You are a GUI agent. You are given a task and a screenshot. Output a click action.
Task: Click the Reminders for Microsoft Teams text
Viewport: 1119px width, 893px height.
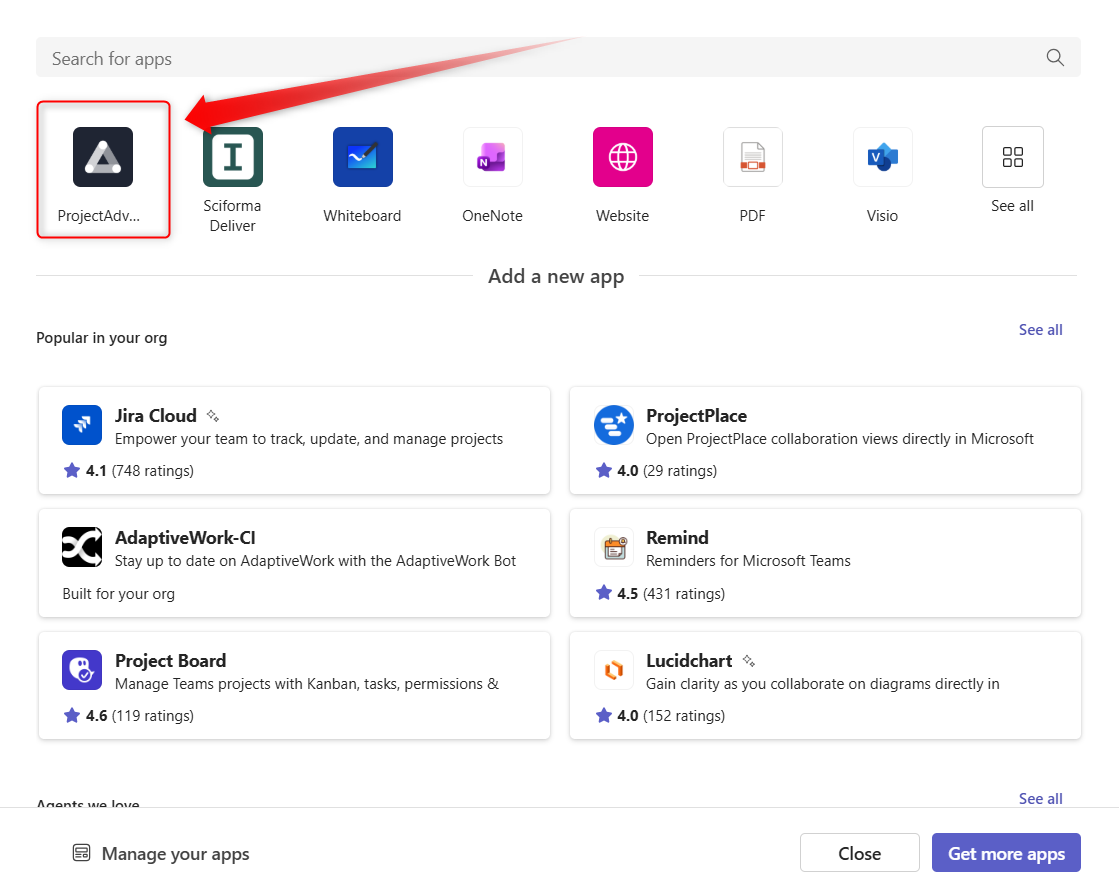pyautogui.click(x=748, y=561)
